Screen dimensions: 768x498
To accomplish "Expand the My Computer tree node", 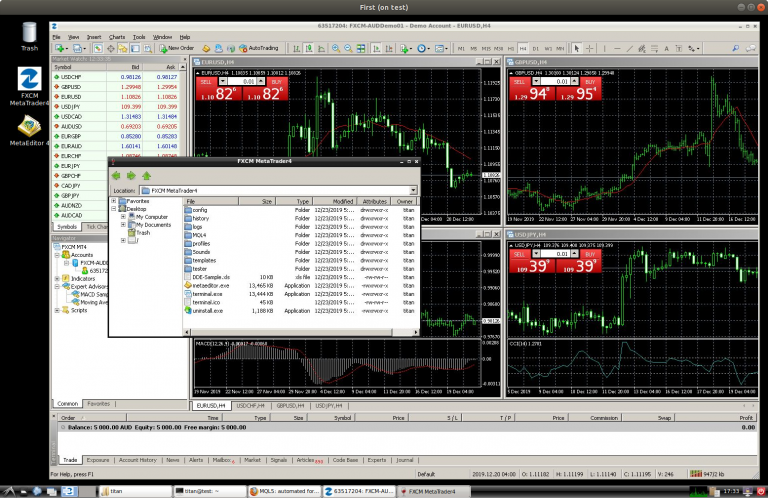I will pyautogui.click(x=123, y=216).
